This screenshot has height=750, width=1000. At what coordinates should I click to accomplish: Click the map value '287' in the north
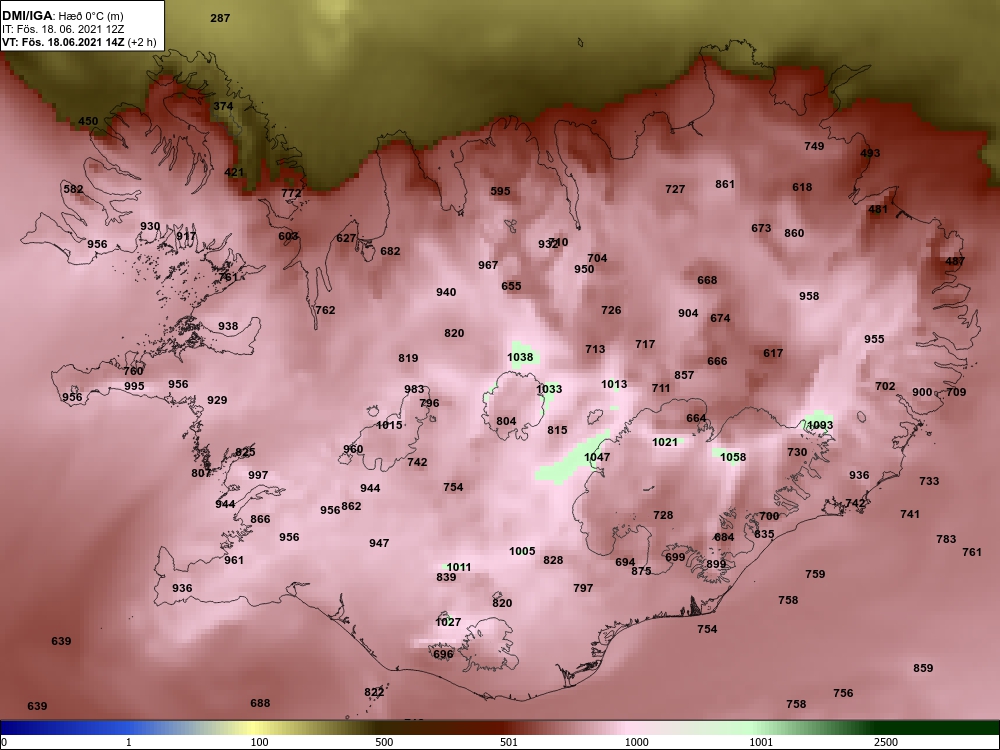pos(220,18)
